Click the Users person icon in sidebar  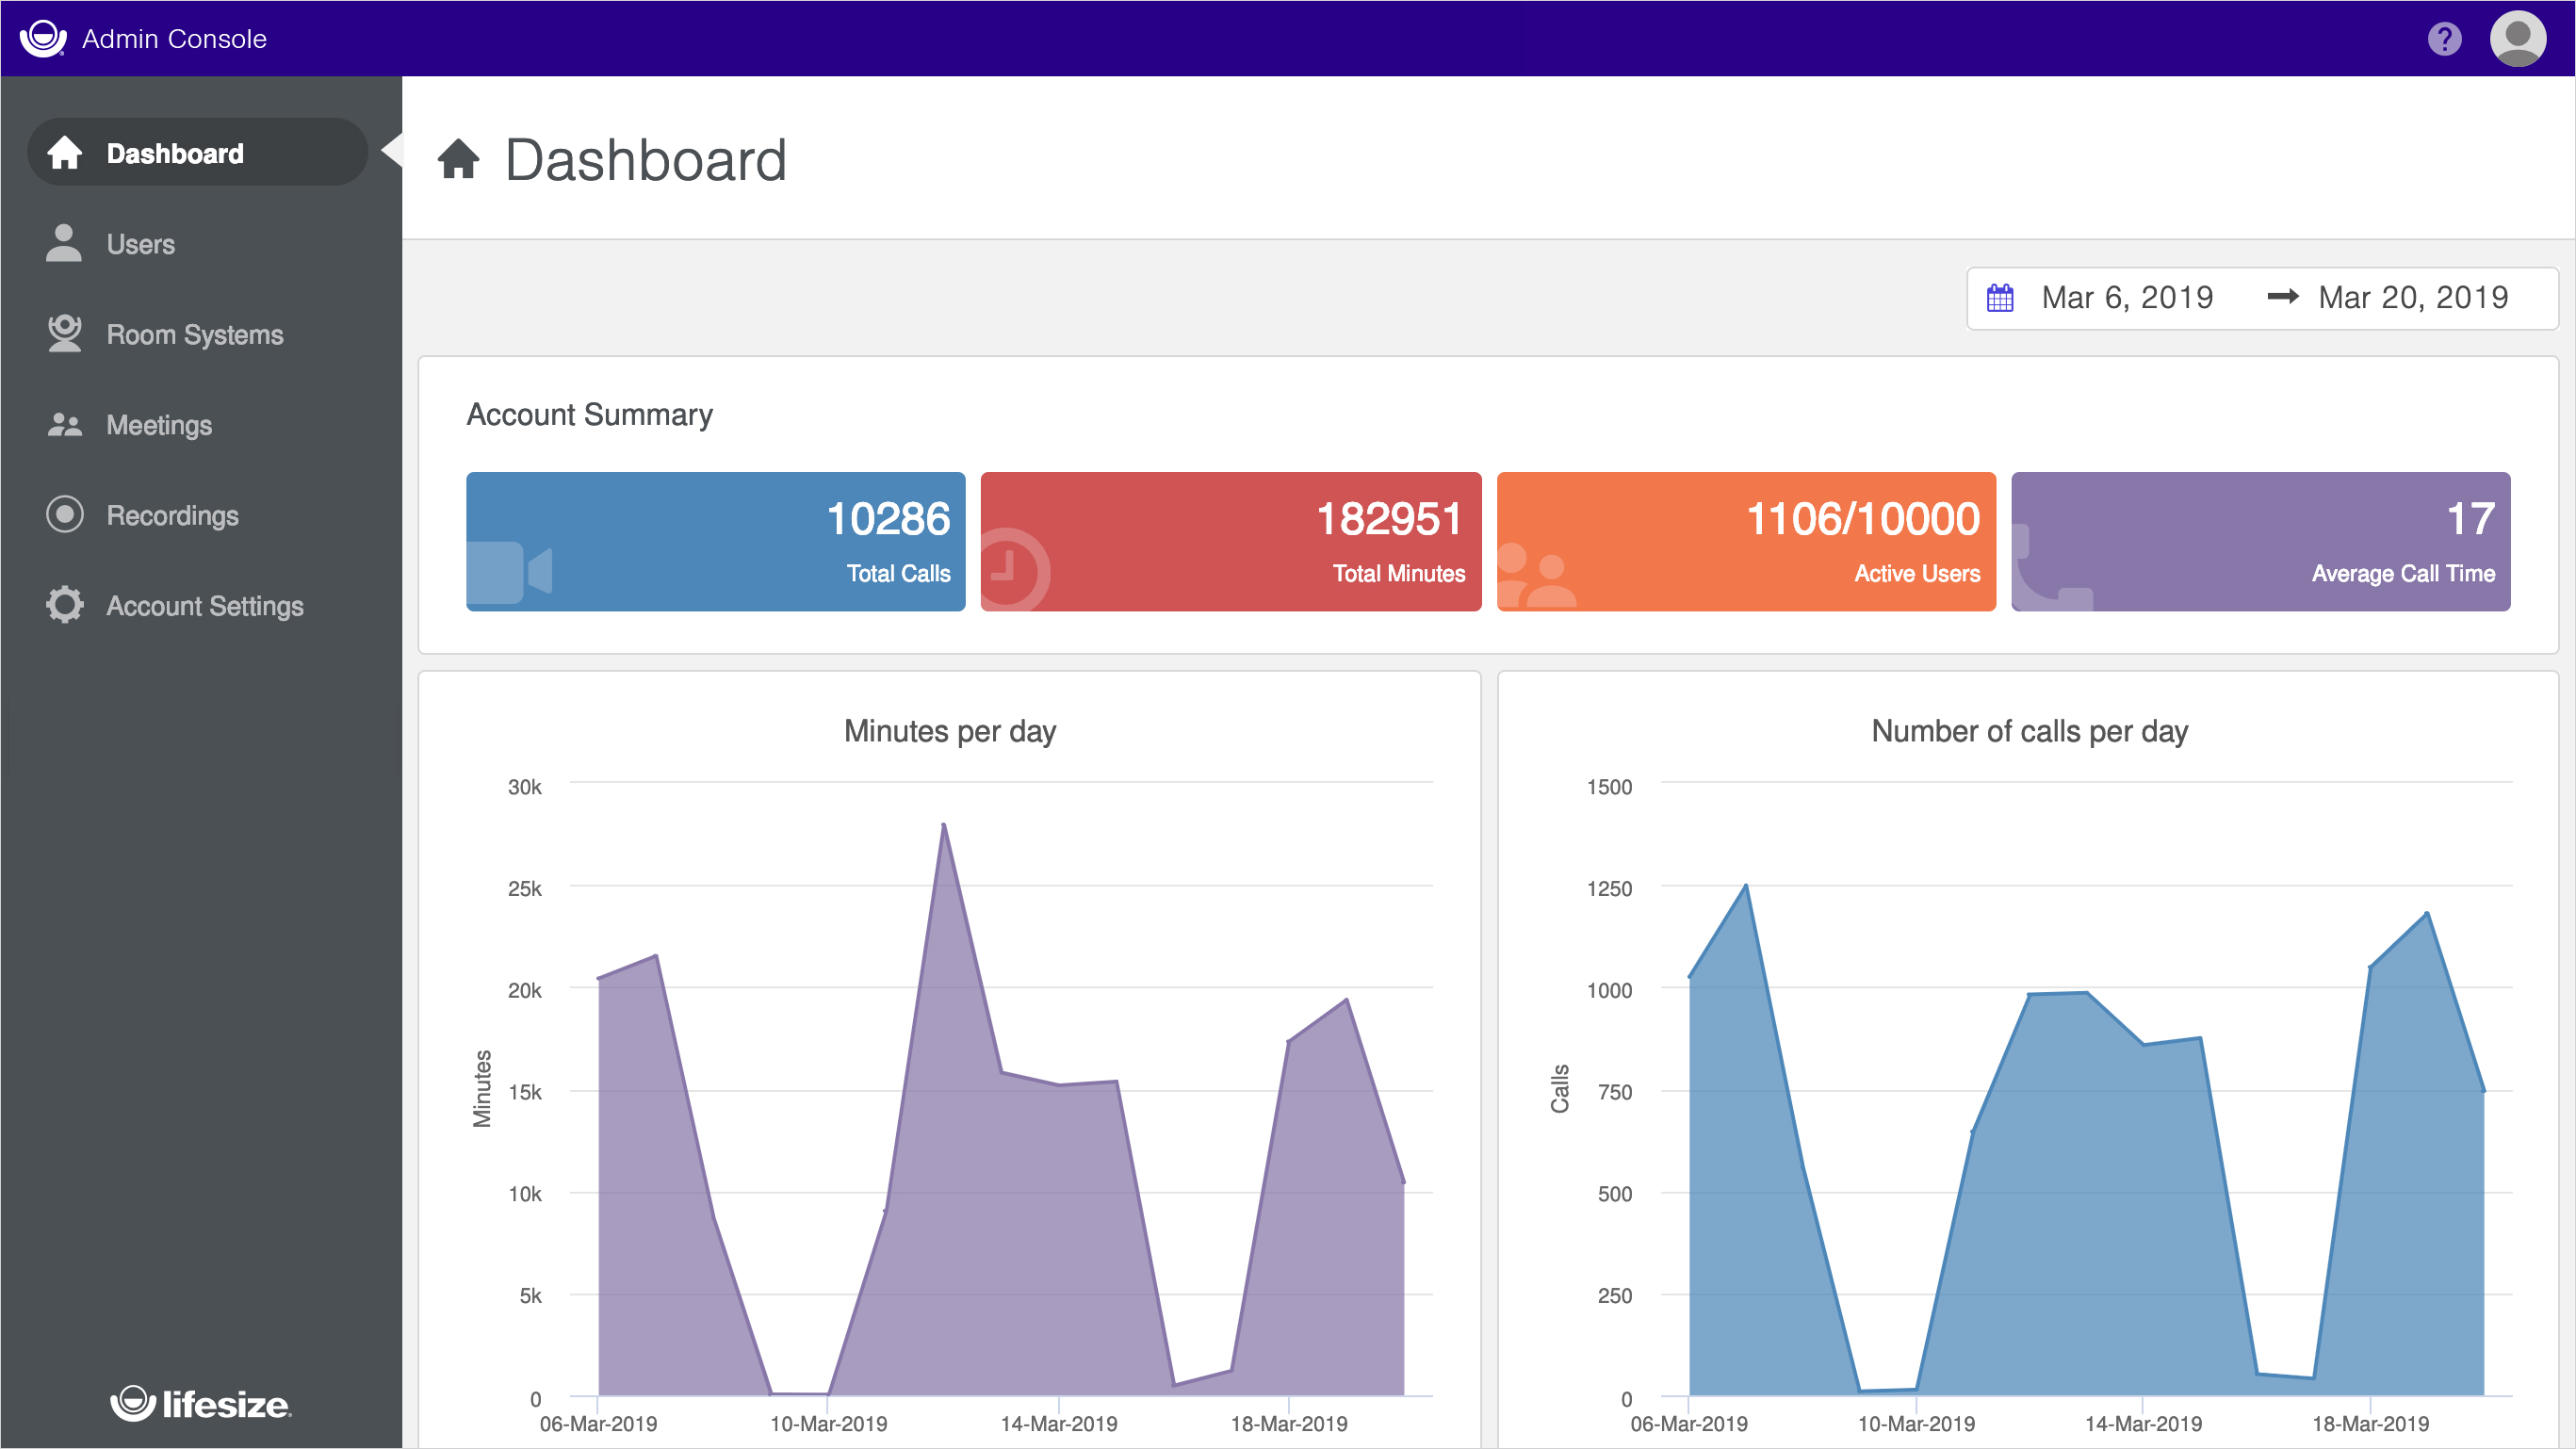pyautogui.click(x=64, y=244)
